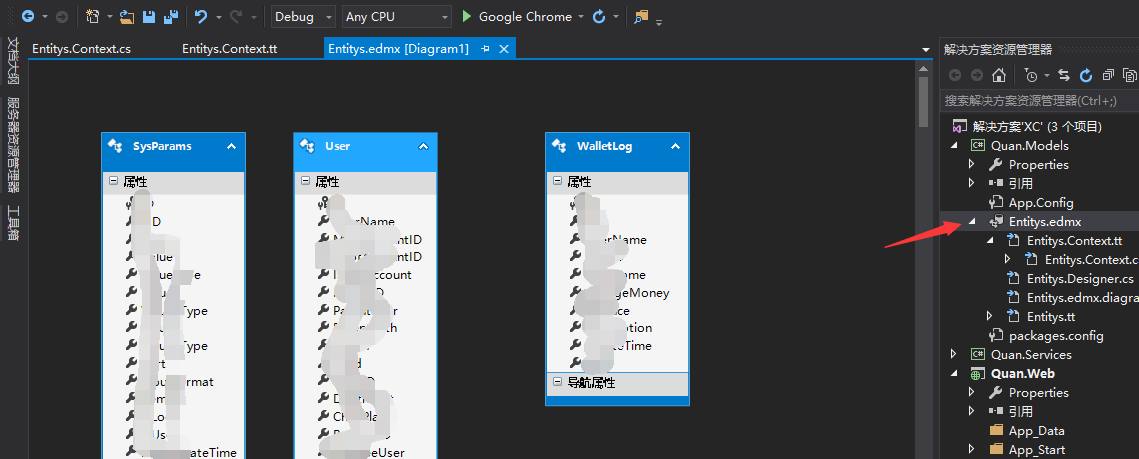Image resolution: width=1139 pixels, height=459 pixels.
Task: Switch to the Entitys.Context.tt tab
Action: pos(229,48)
